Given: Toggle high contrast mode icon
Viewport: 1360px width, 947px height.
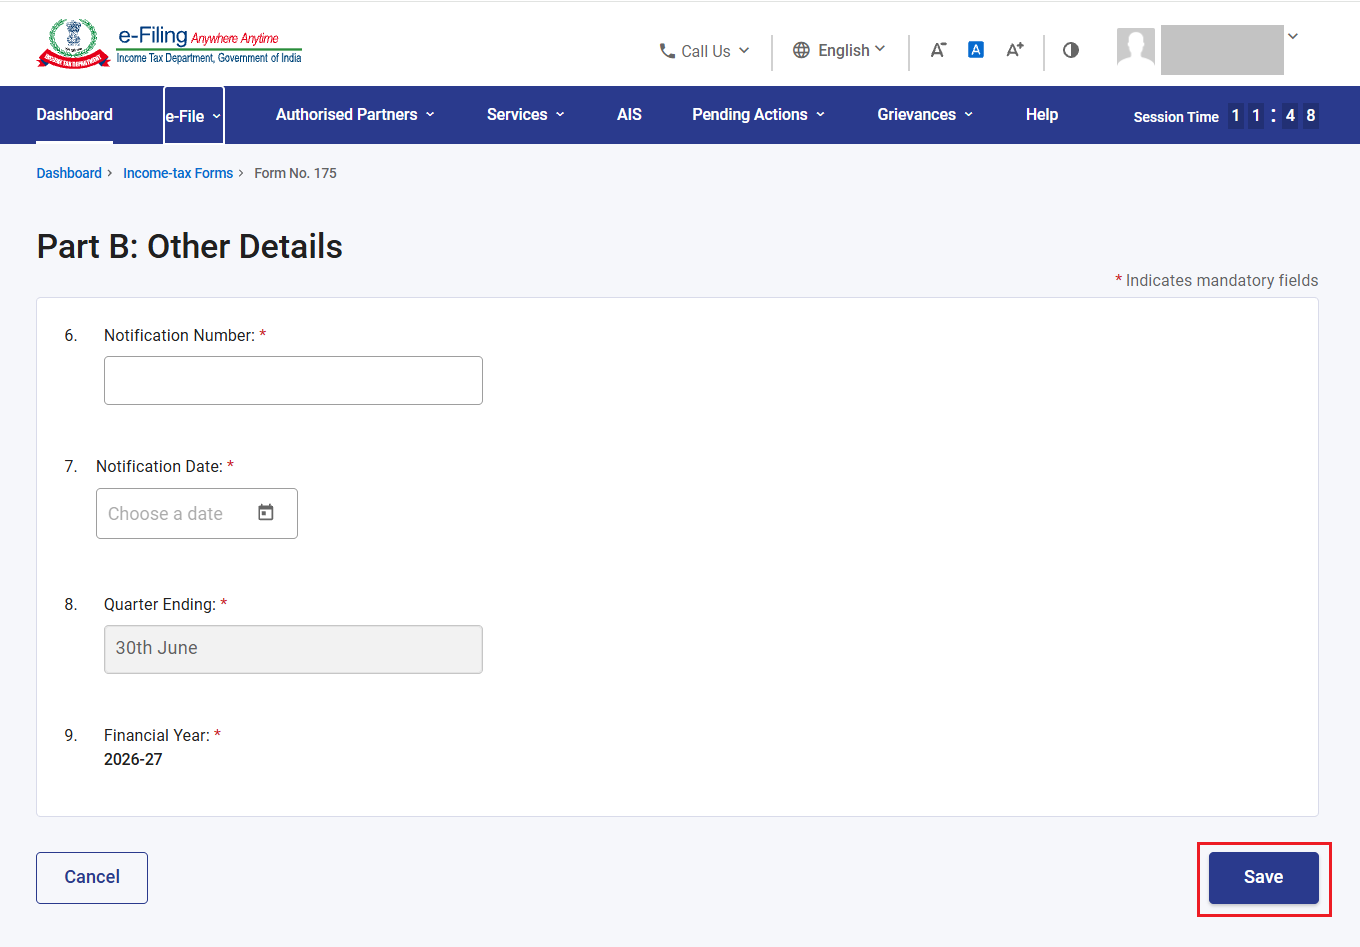Looking at the screenshot, I should tap(1071, 50).
